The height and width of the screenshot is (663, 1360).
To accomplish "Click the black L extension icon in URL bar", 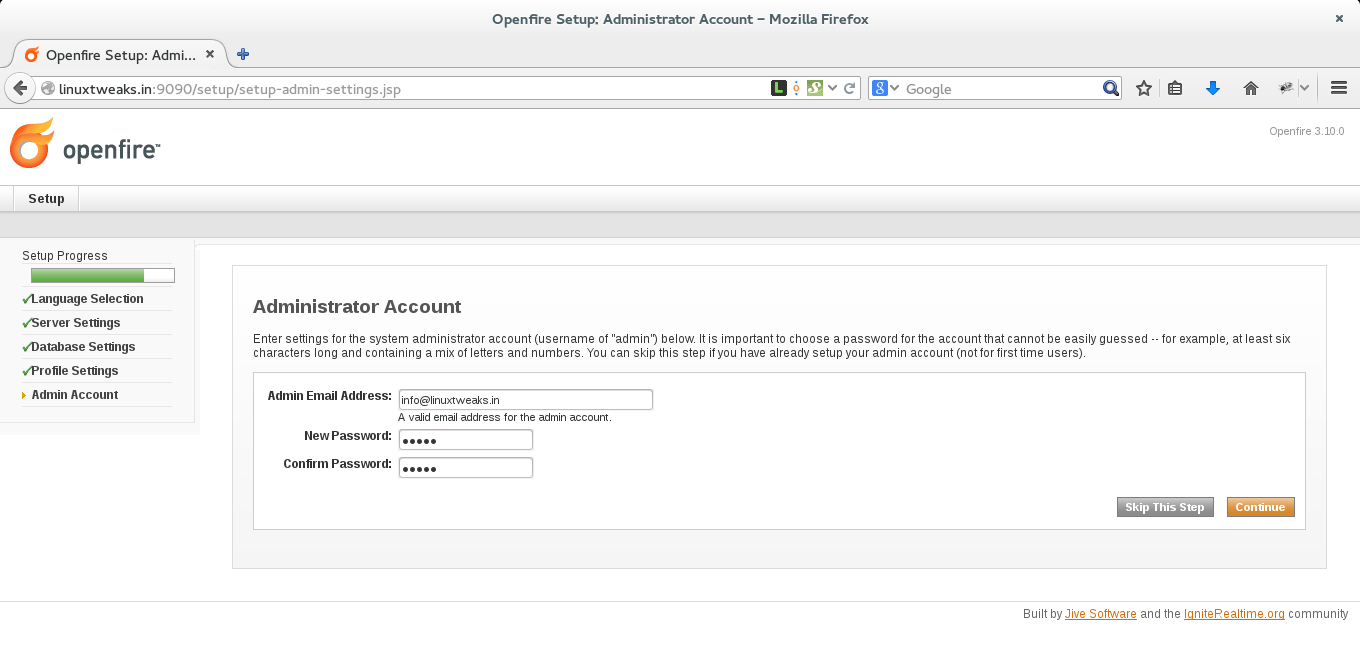I will point(778,88).
